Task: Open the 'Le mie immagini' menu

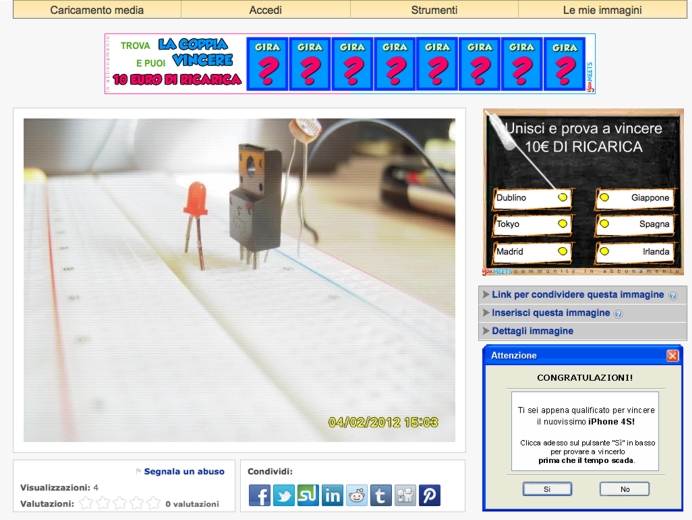Action: click(602, 10)
